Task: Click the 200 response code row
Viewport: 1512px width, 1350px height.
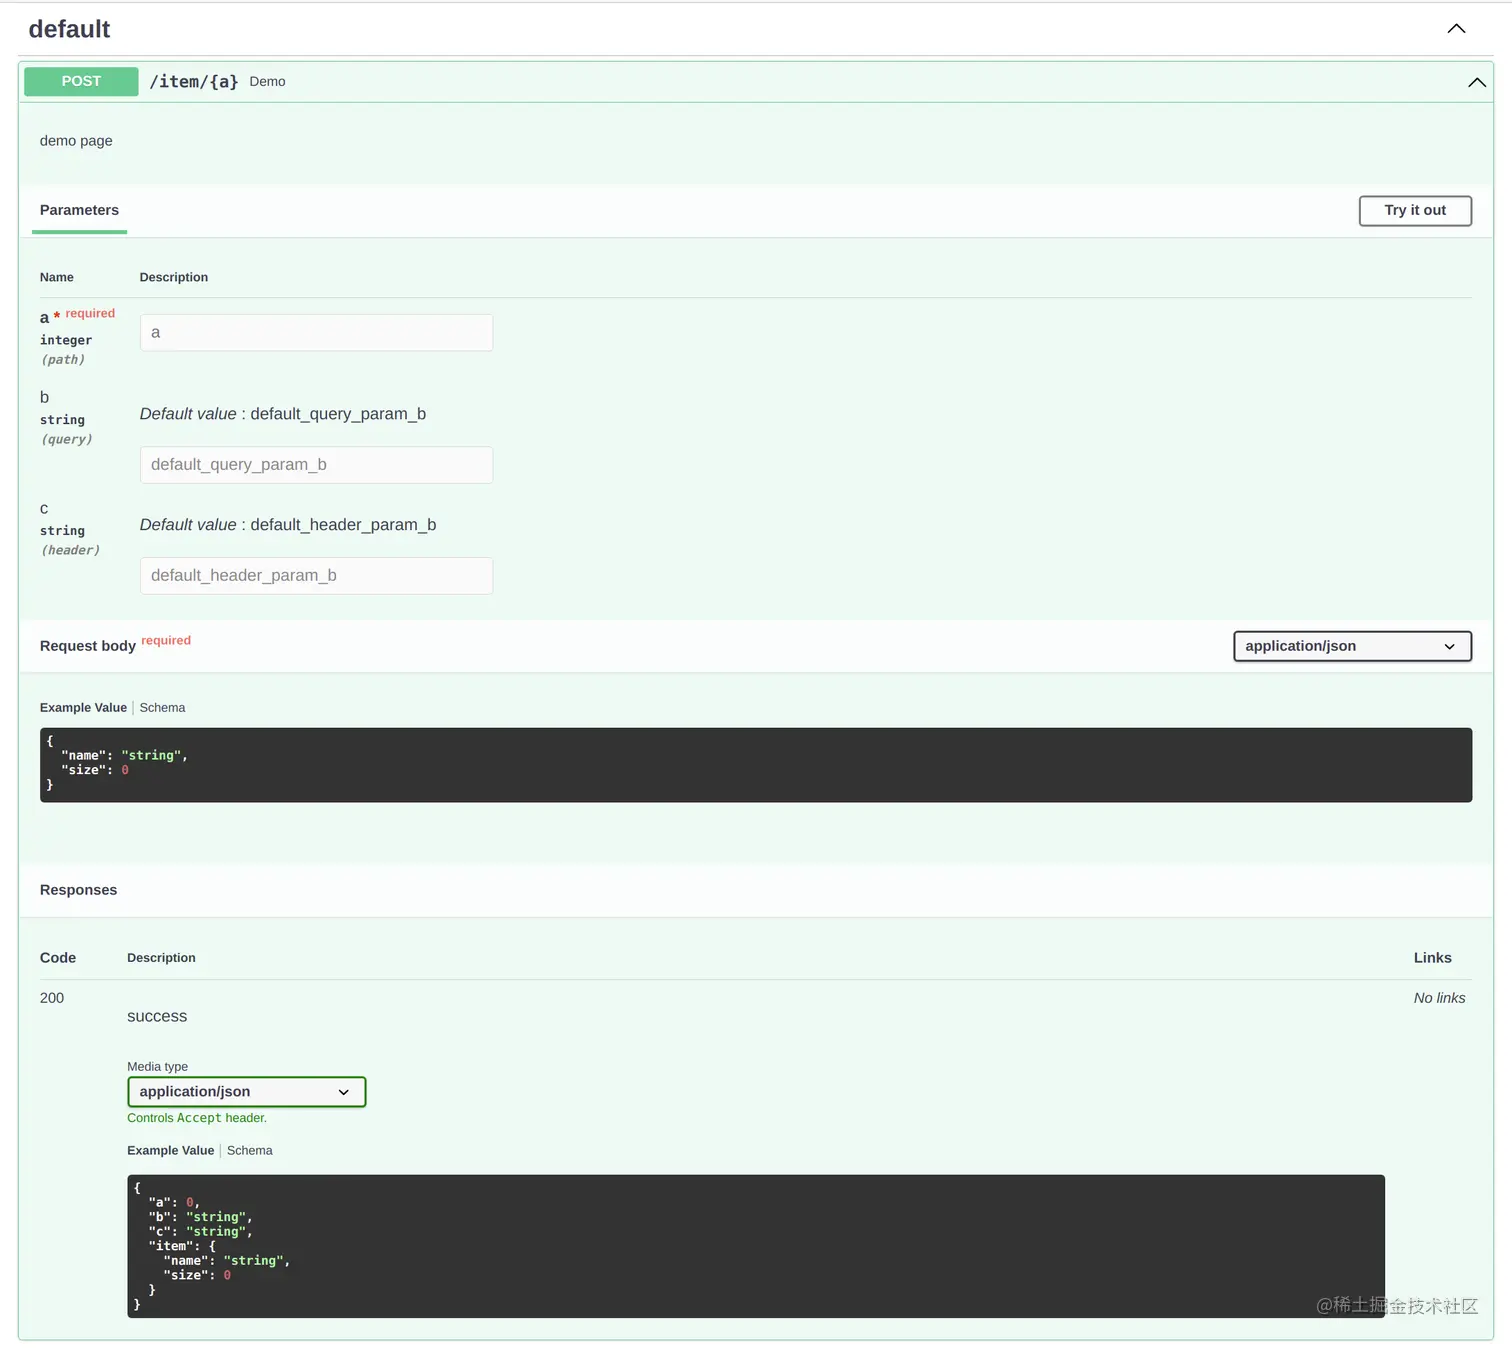Action: click(52, 997)
